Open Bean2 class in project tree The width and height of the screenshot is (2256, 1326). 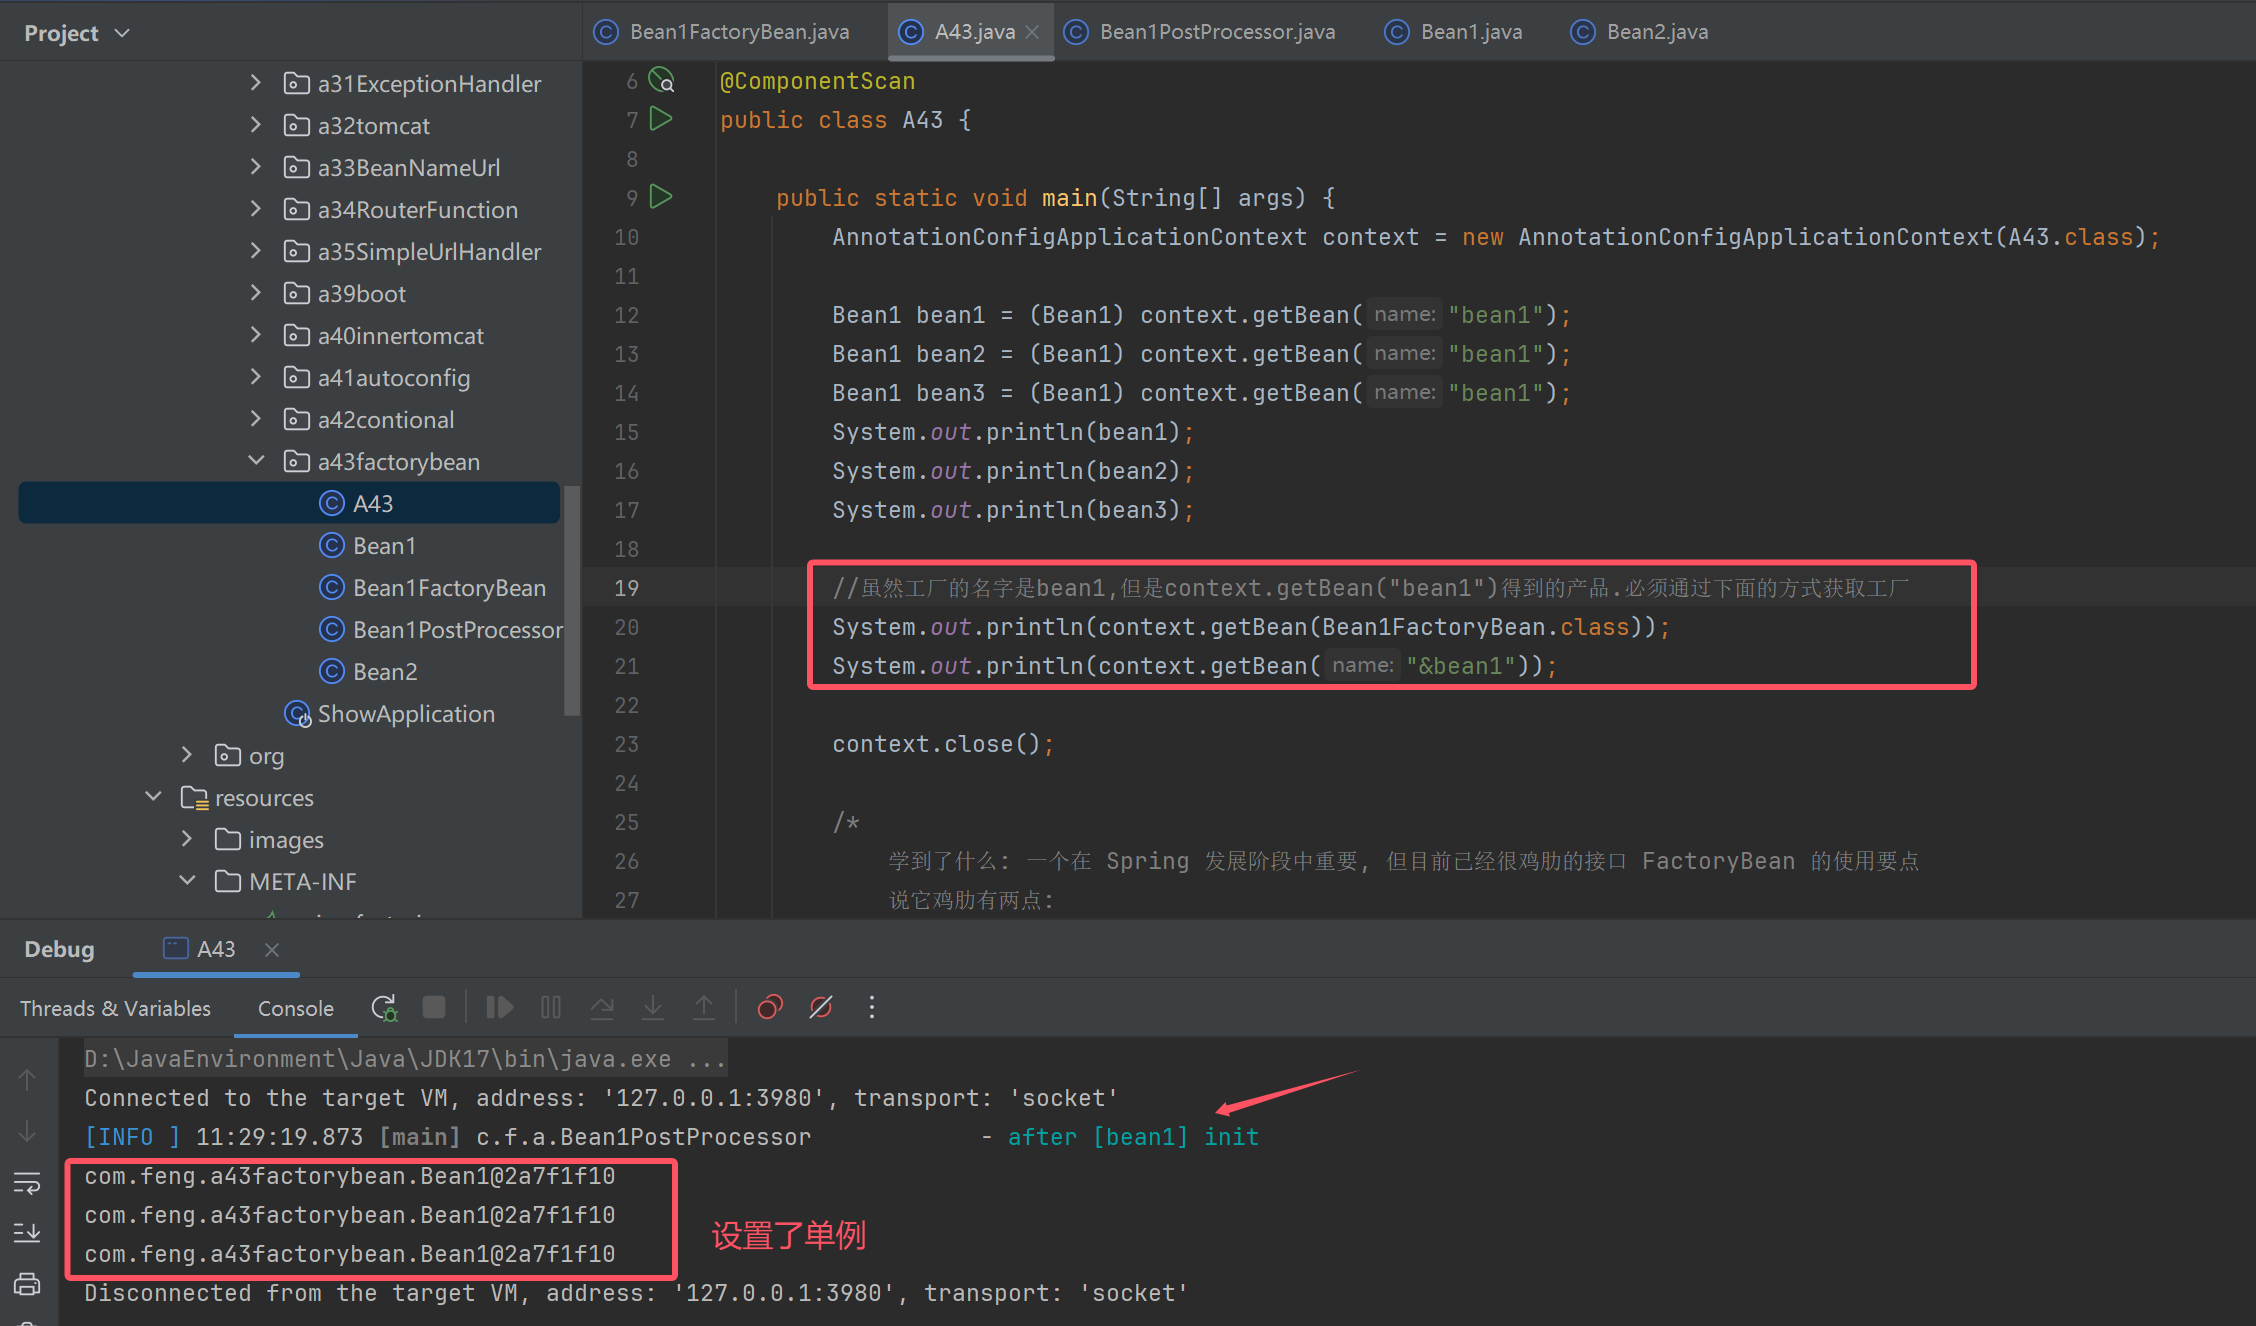385,671
